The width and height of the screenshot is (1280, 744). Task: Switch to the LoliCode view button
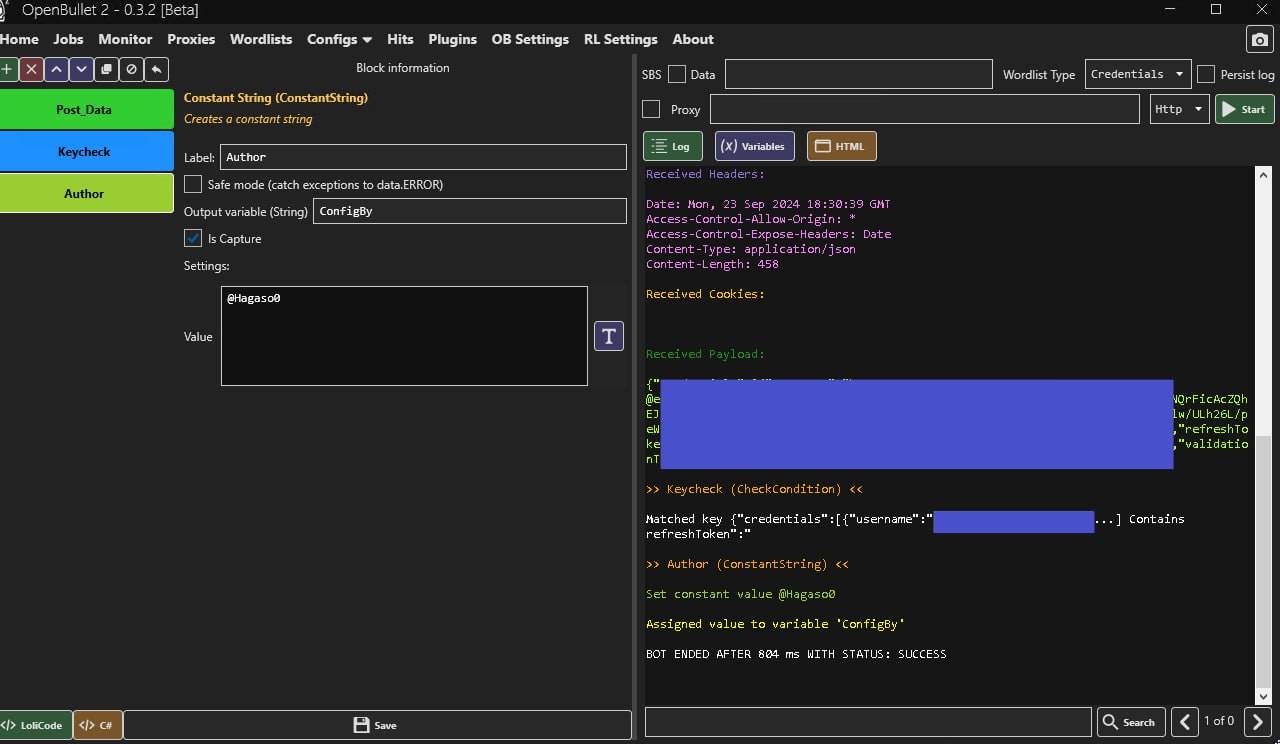(x=35, y=725)
